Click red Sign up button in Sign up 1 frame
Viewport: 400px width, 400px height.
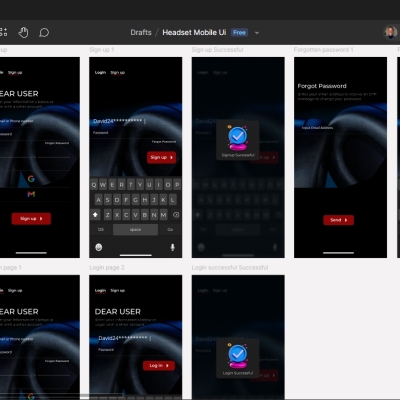pos(161,157)
